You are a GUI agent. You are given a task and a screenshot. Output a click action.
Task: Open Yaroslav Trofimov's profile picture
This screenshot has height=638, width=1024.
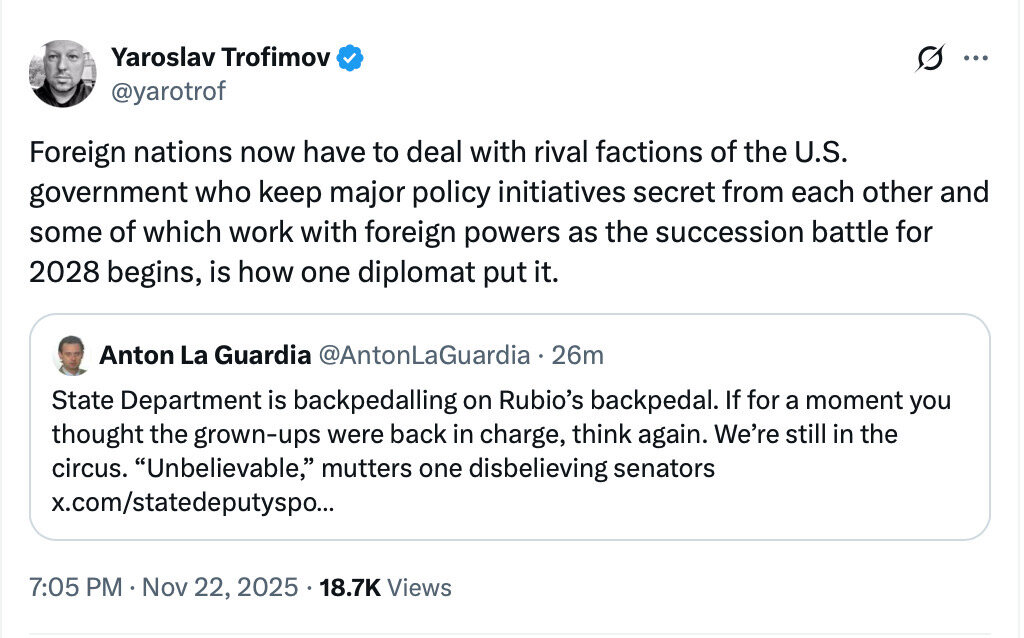point(63,73)
